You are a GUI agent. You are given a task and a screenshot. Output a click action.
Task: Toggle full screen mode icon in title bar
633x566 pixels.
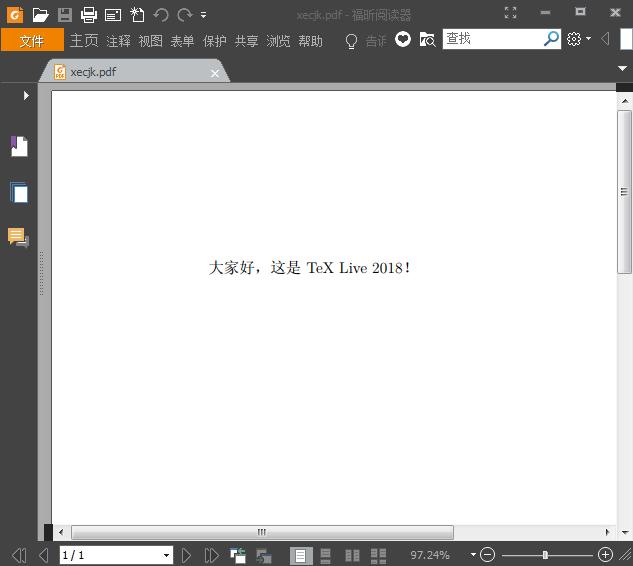point(511,13)
